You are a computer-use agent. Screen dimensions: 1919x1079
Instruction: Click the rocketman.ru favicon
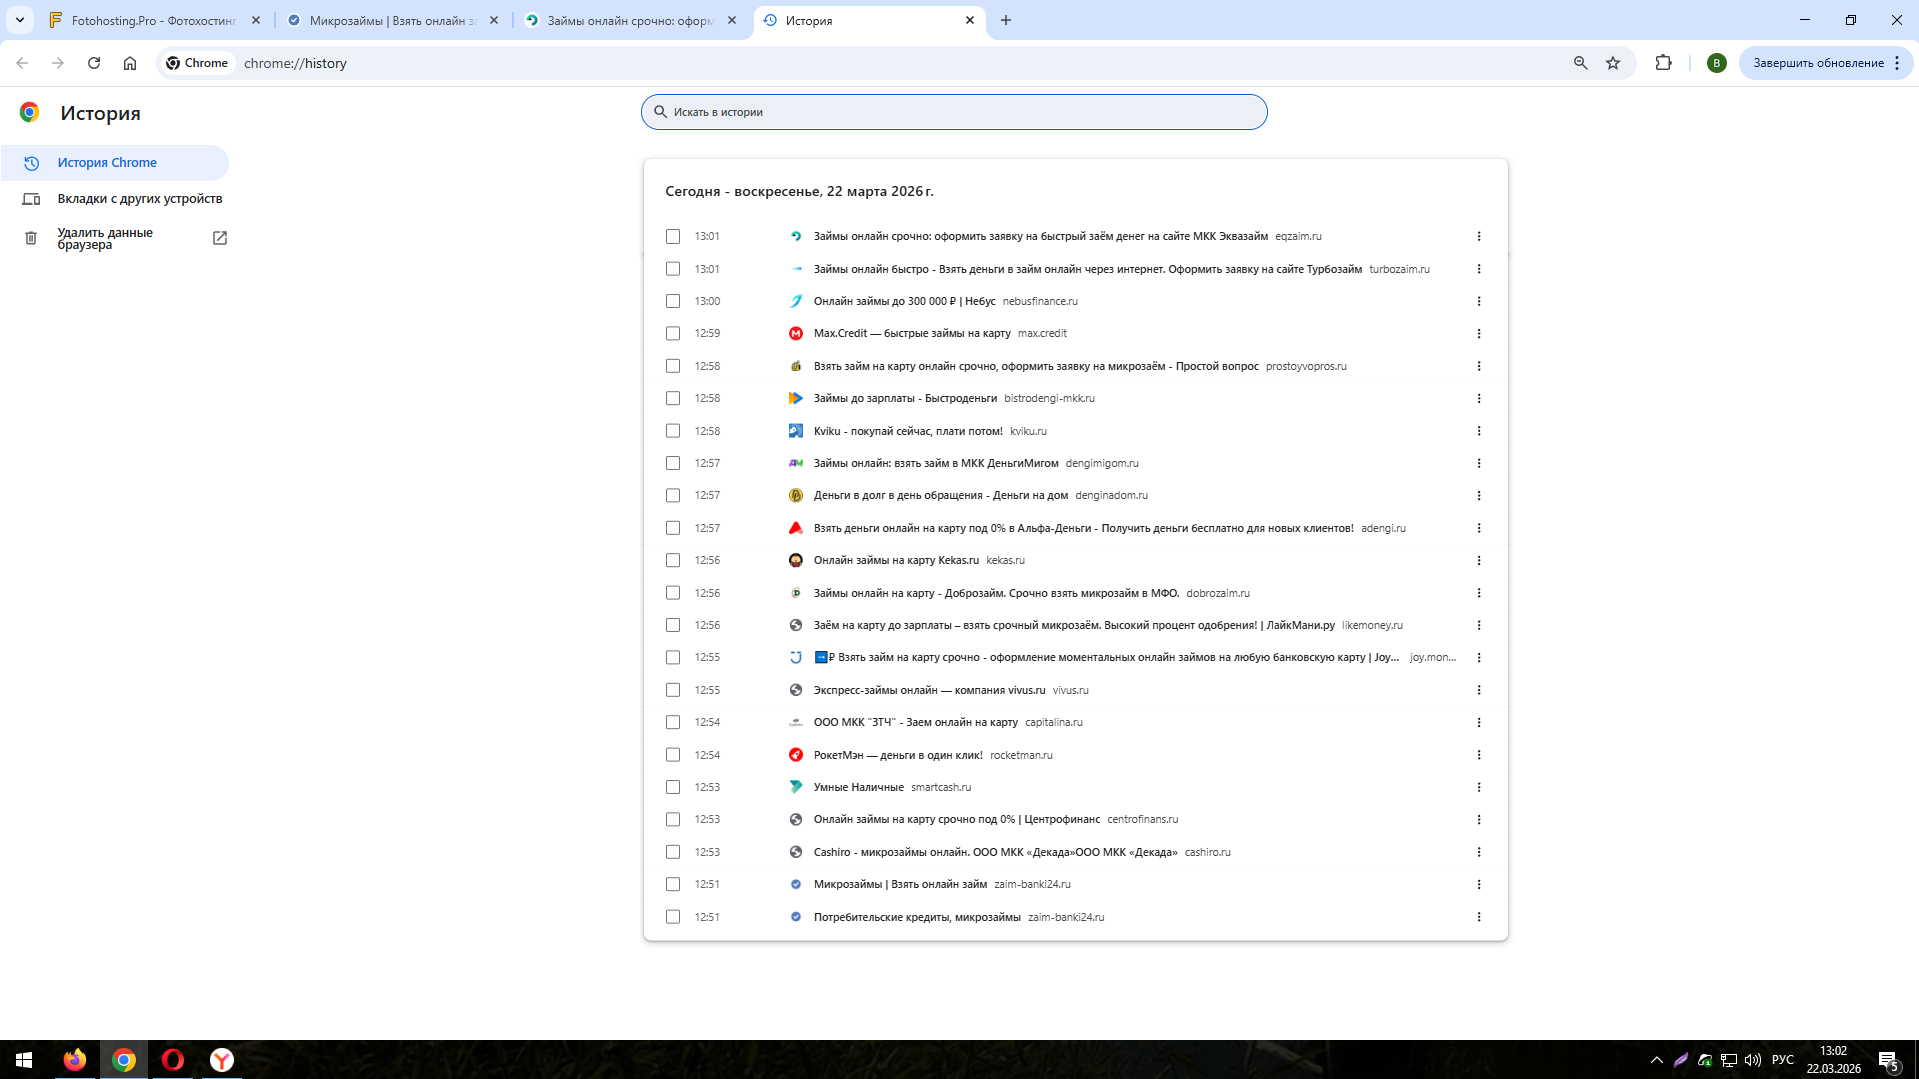pos(796,755)
